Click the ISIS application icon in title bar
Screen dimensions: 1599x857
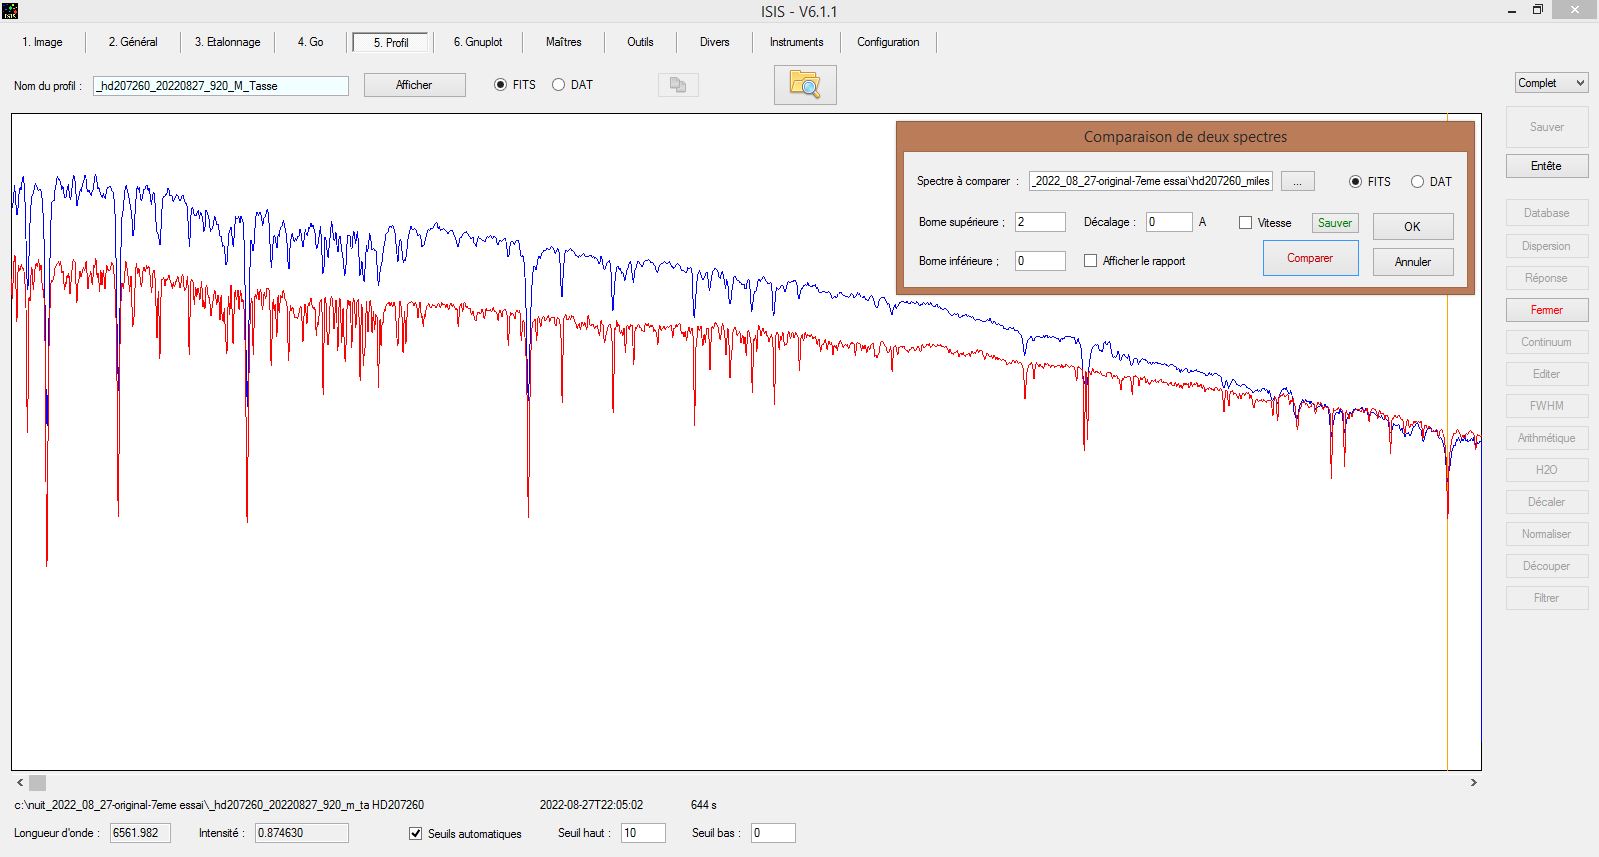pos(9,10)
